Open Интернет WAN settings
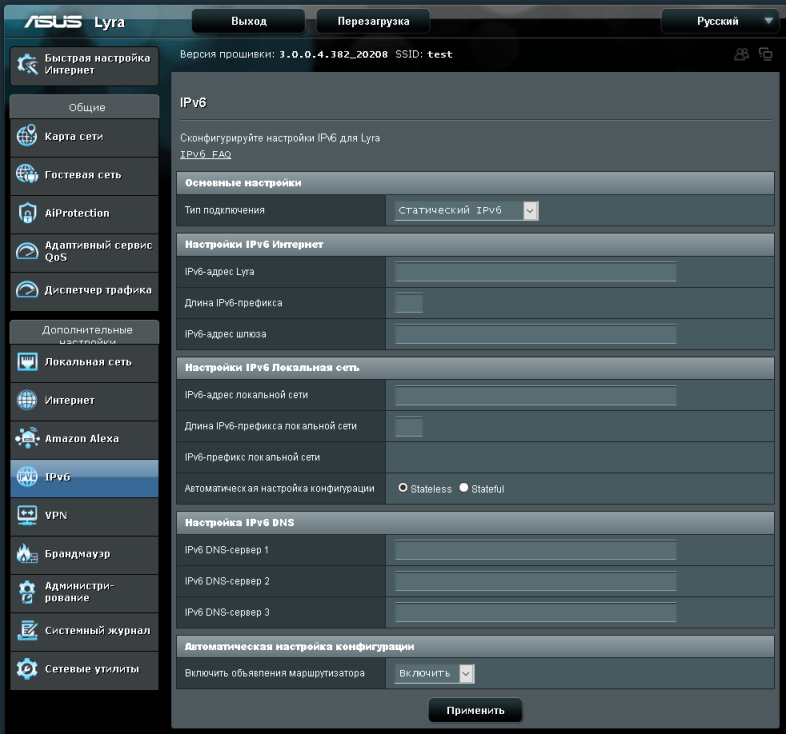 tap(84, 401)
